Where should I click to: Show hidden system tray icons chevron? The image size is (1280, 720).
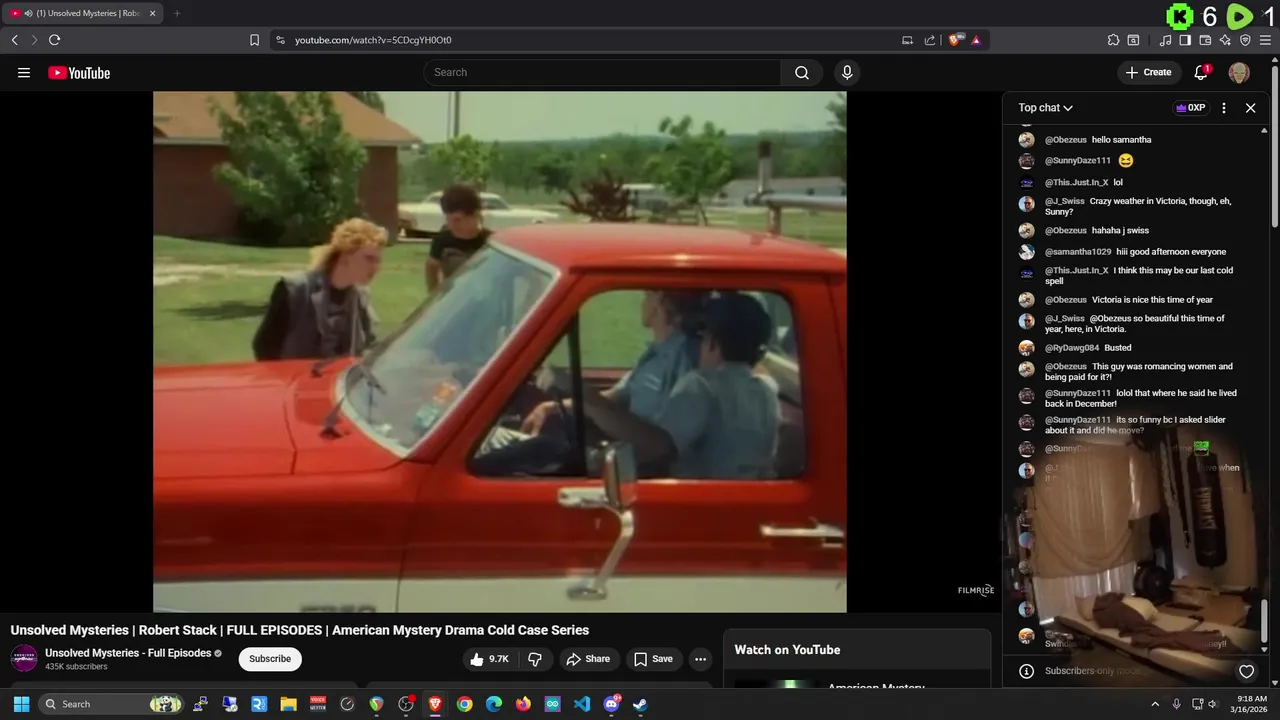[x=1155, y=704]
